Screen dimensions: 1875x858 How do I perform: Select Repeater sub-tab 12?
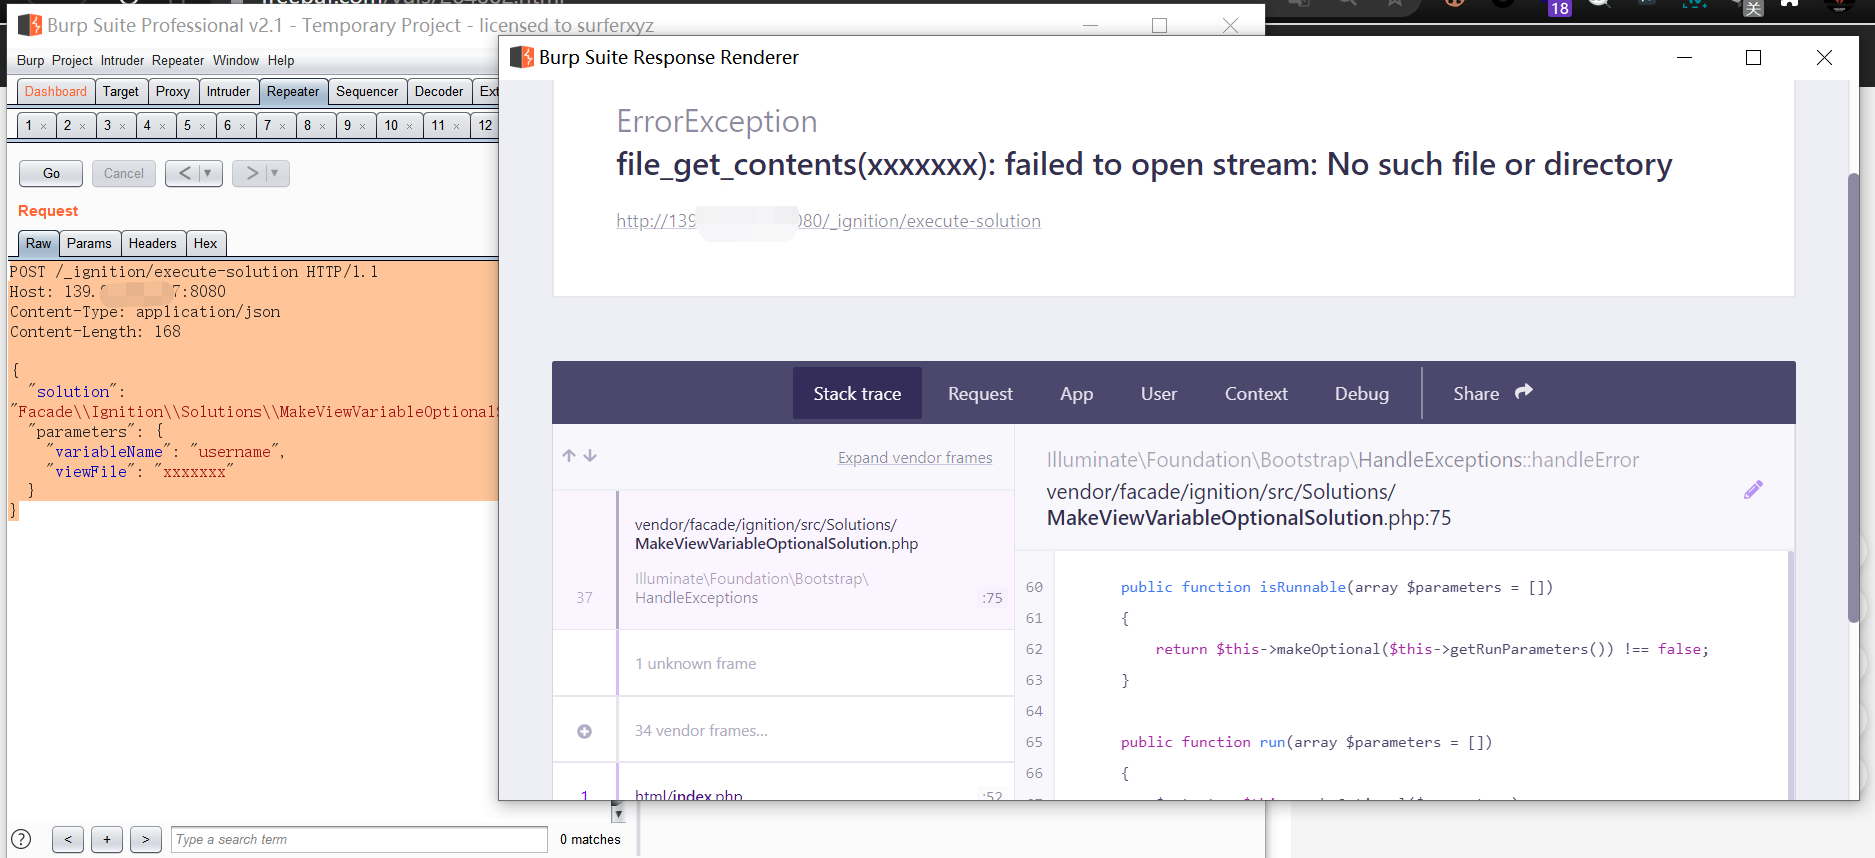coord(485,125)
